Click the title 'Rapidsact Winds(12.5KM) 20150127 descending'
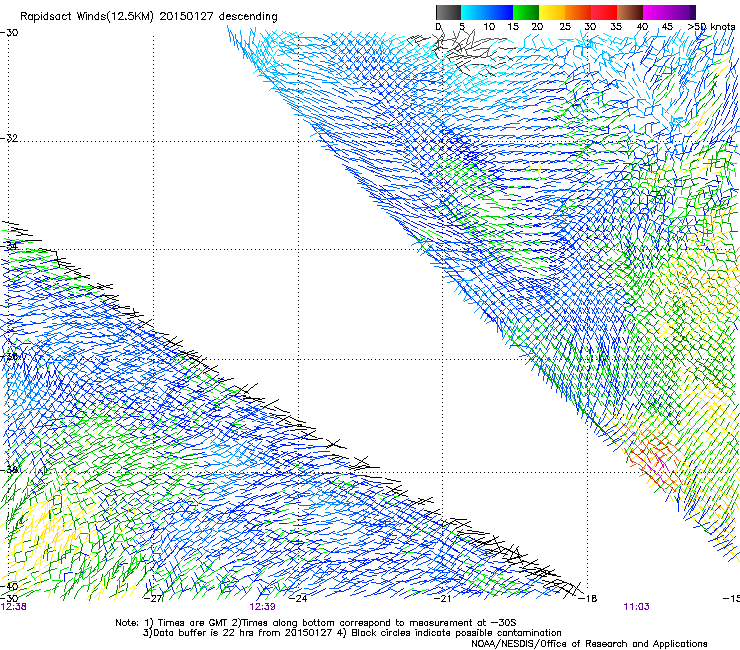 pyautogui.click(x=149, y=17)
